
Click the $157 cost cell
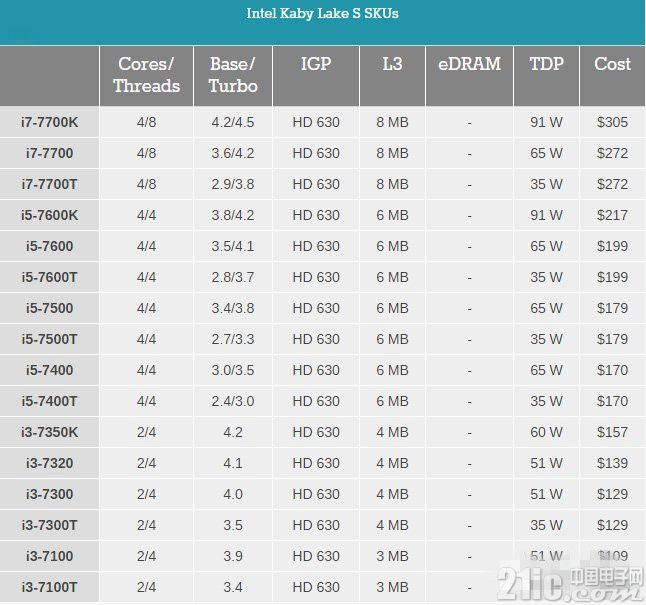coord(612,432)
